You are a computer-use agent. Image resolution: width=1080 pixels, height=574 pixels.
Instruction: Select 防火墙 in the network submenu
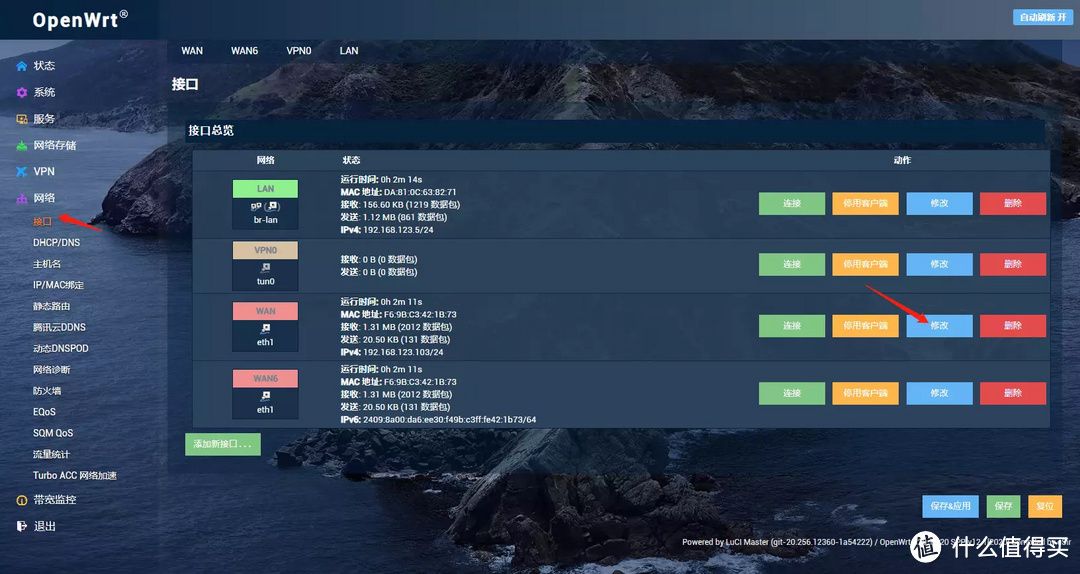point(47,391)
